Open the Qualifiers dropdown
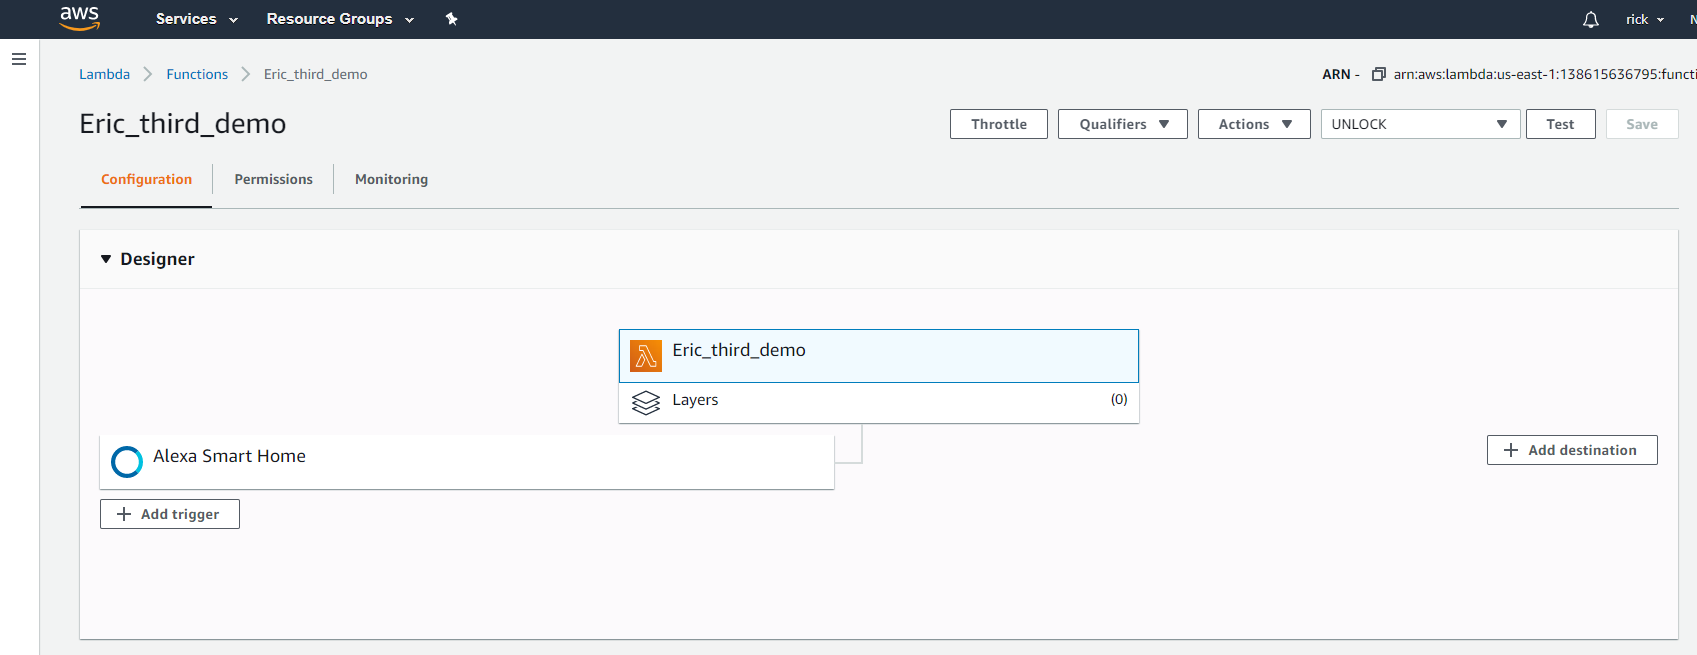Image resolution: width=1697 pixels, height=655 pixels. pyautogui.click(x=1122, y=124)
